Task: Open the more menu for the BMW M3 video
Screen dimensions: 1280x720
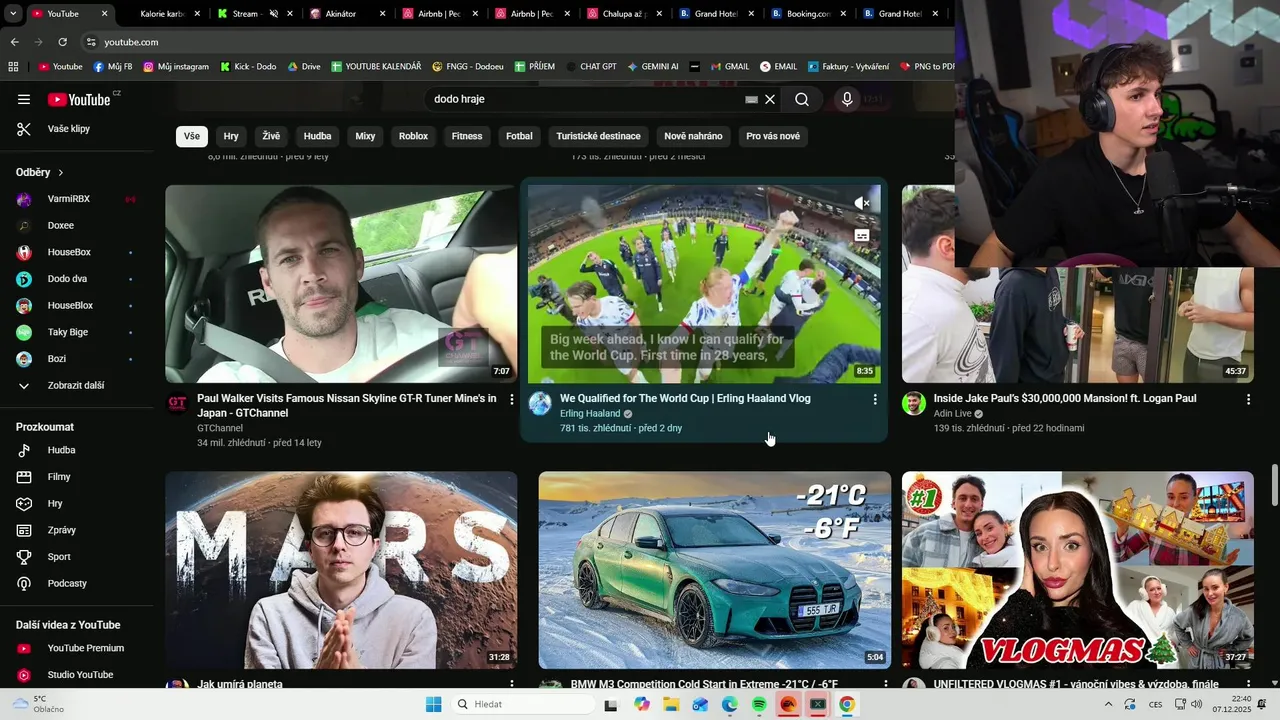Action: [885, 685]
